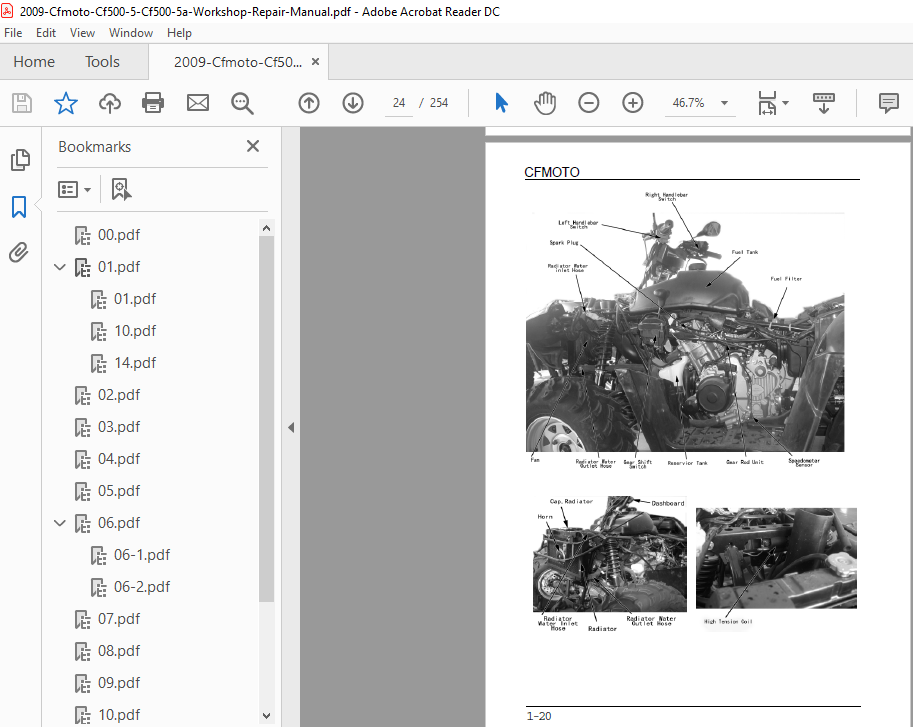This screenshot has width=913, height=727.
Task: Open the 07.pdf bookmark
Action: (119, 619)
